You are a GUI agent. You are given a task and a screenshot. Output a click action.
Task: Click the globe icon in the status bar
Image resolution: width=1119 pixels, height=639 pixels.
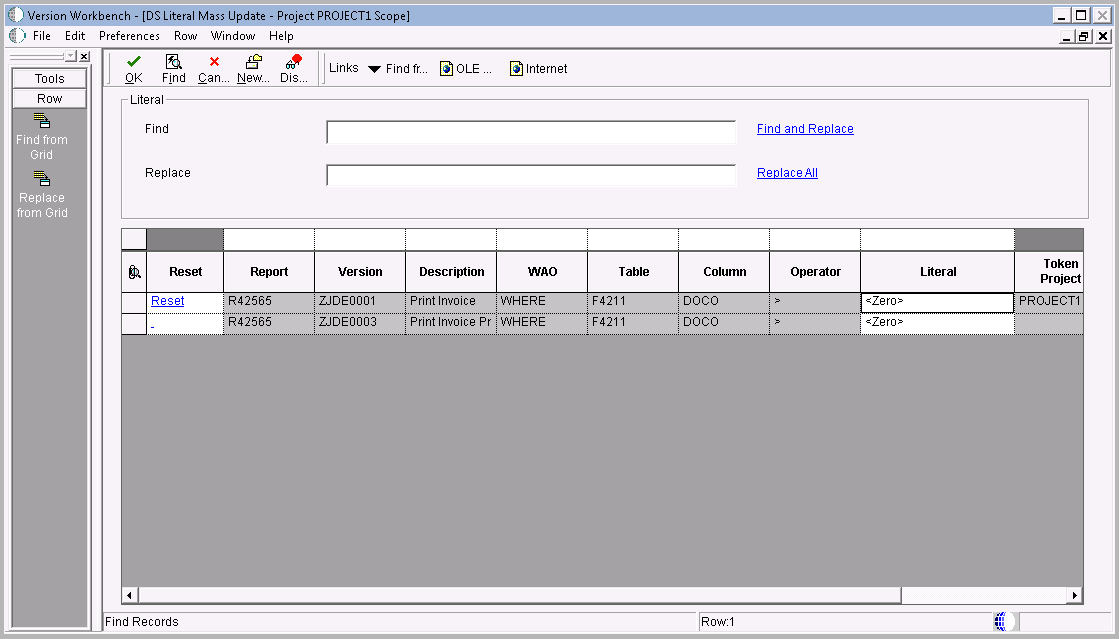point(1003,621)
